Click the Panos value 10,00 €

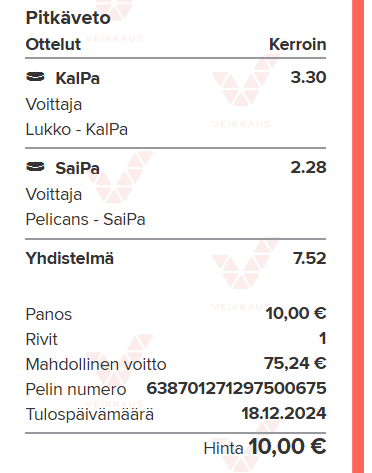296,313
